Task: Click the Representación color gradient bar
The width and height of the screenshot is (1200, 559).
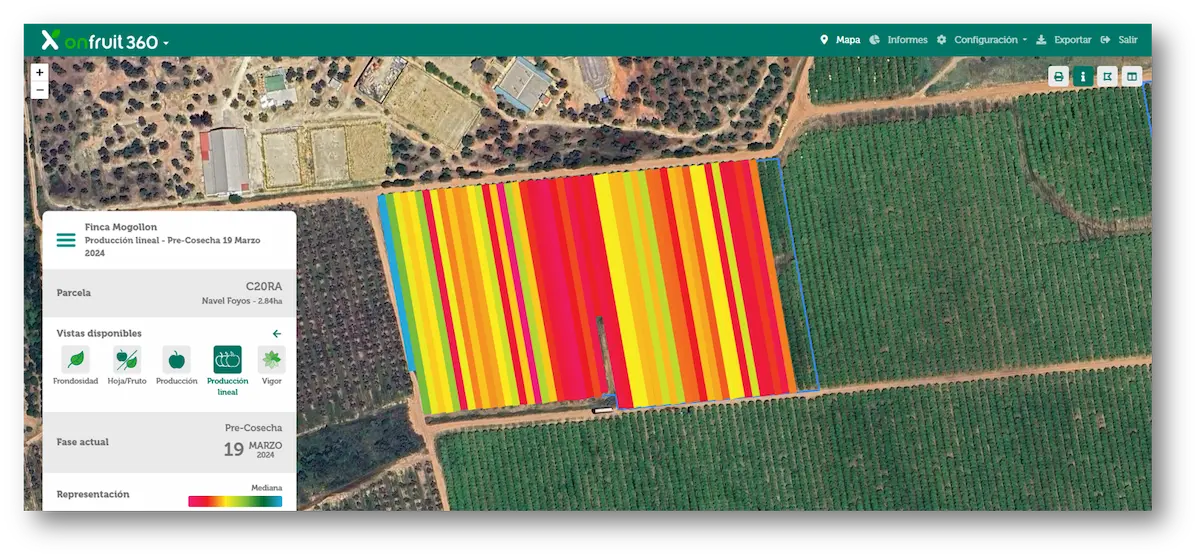Action: pyautogui.click(x=235, y=501)
